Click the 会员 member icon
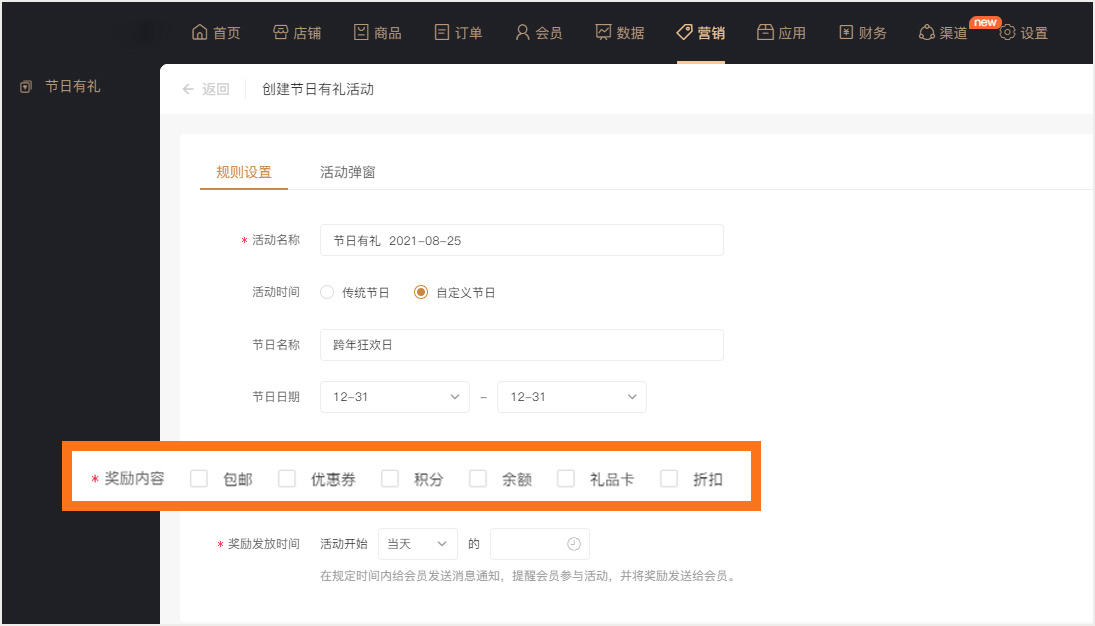Image resolution: width=1095 pixels, height=626 pixels. coord(522,32)
